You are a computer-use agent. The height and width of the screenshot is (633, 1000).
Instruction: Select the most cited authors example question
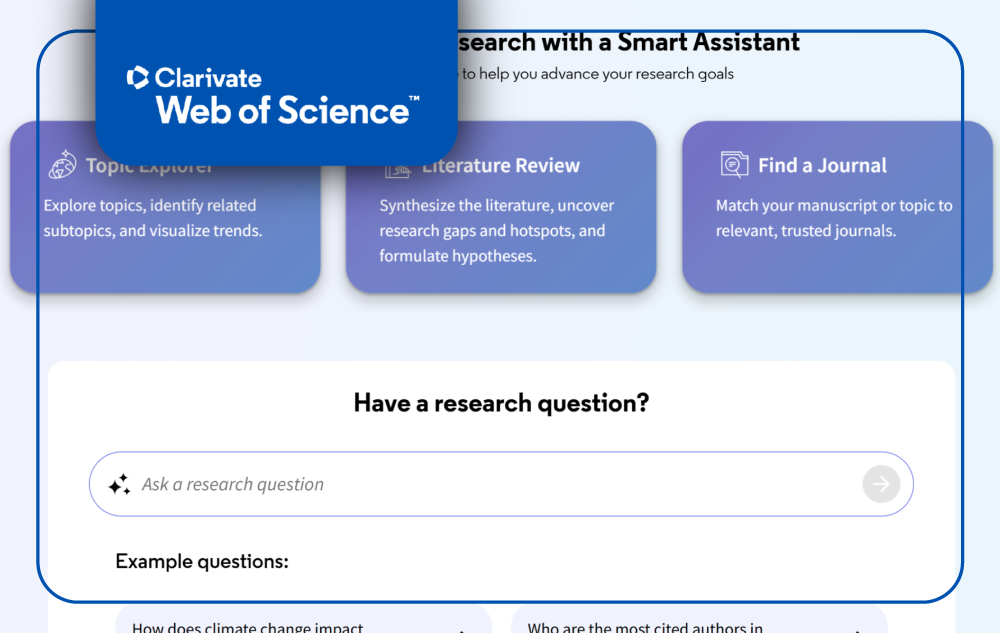pyautogui.click(x=645, y=627)
